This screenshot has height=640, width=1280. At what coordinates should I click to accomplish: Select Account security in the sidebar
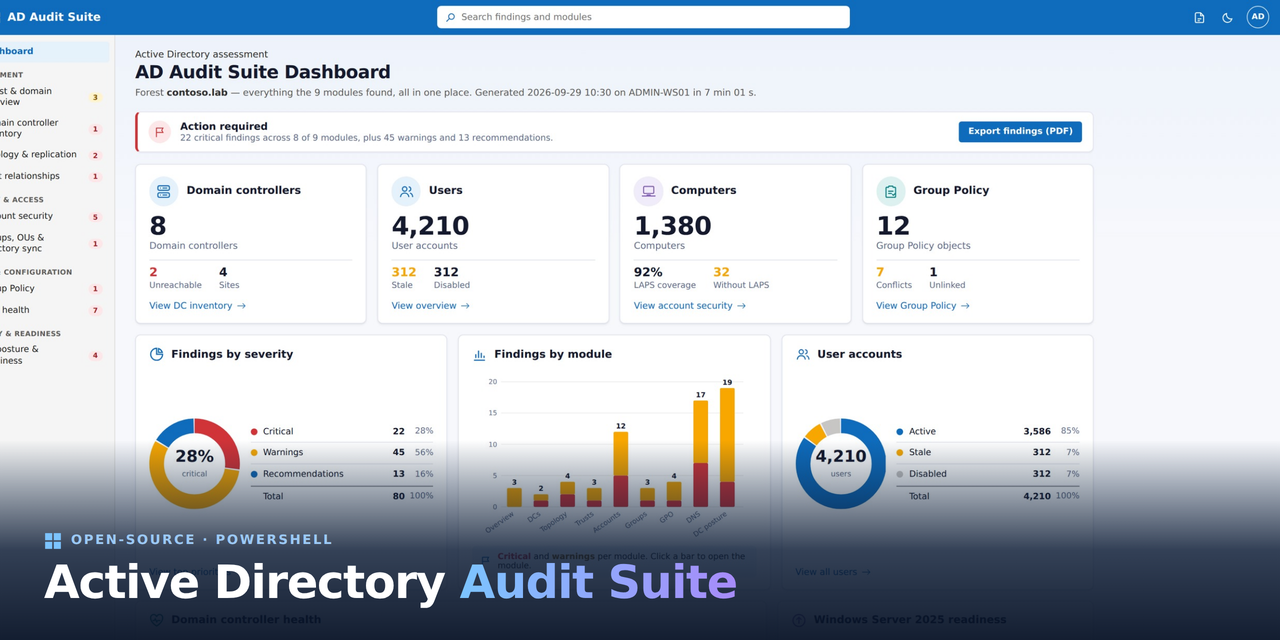[50, 216]
